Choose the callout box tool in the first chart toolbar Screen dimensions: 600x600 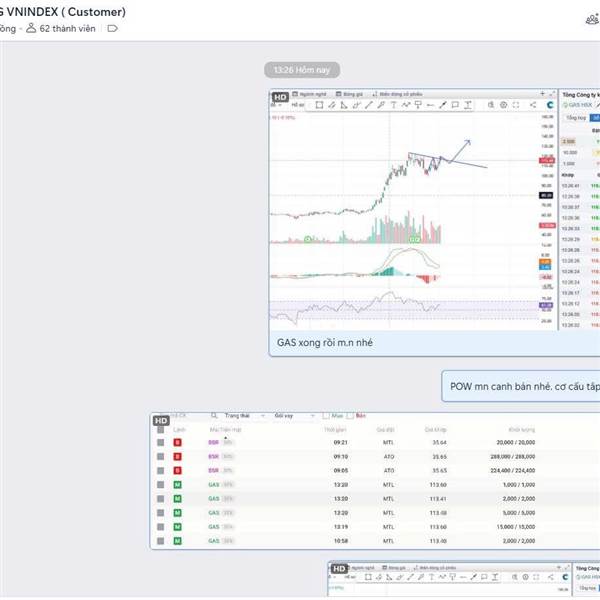(x=455, y=105)
